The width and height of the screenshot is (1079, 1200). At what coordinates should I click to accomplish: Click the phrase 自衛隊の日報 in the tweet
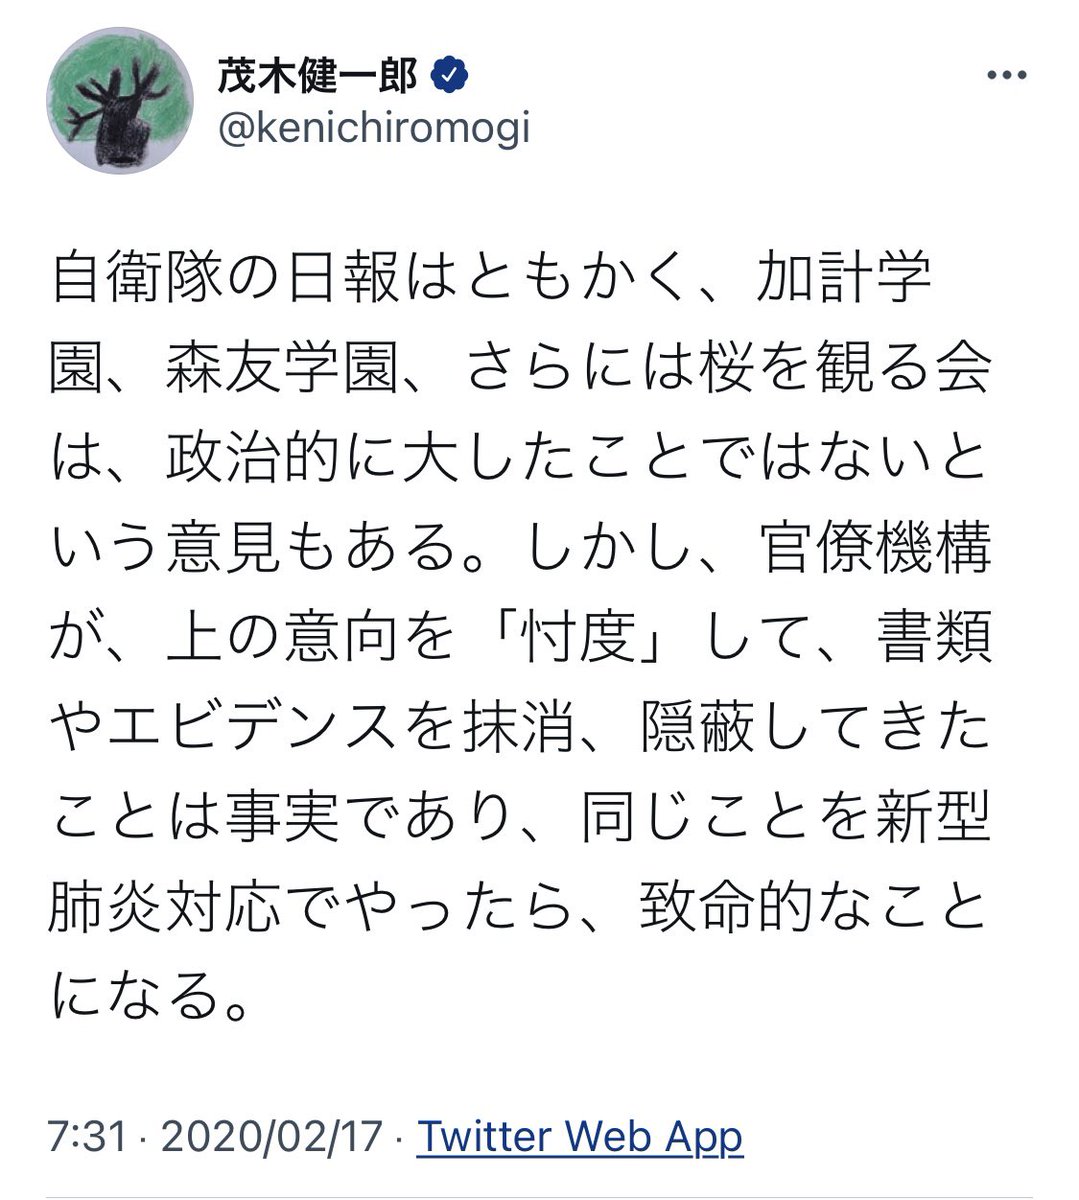[226, 282]
